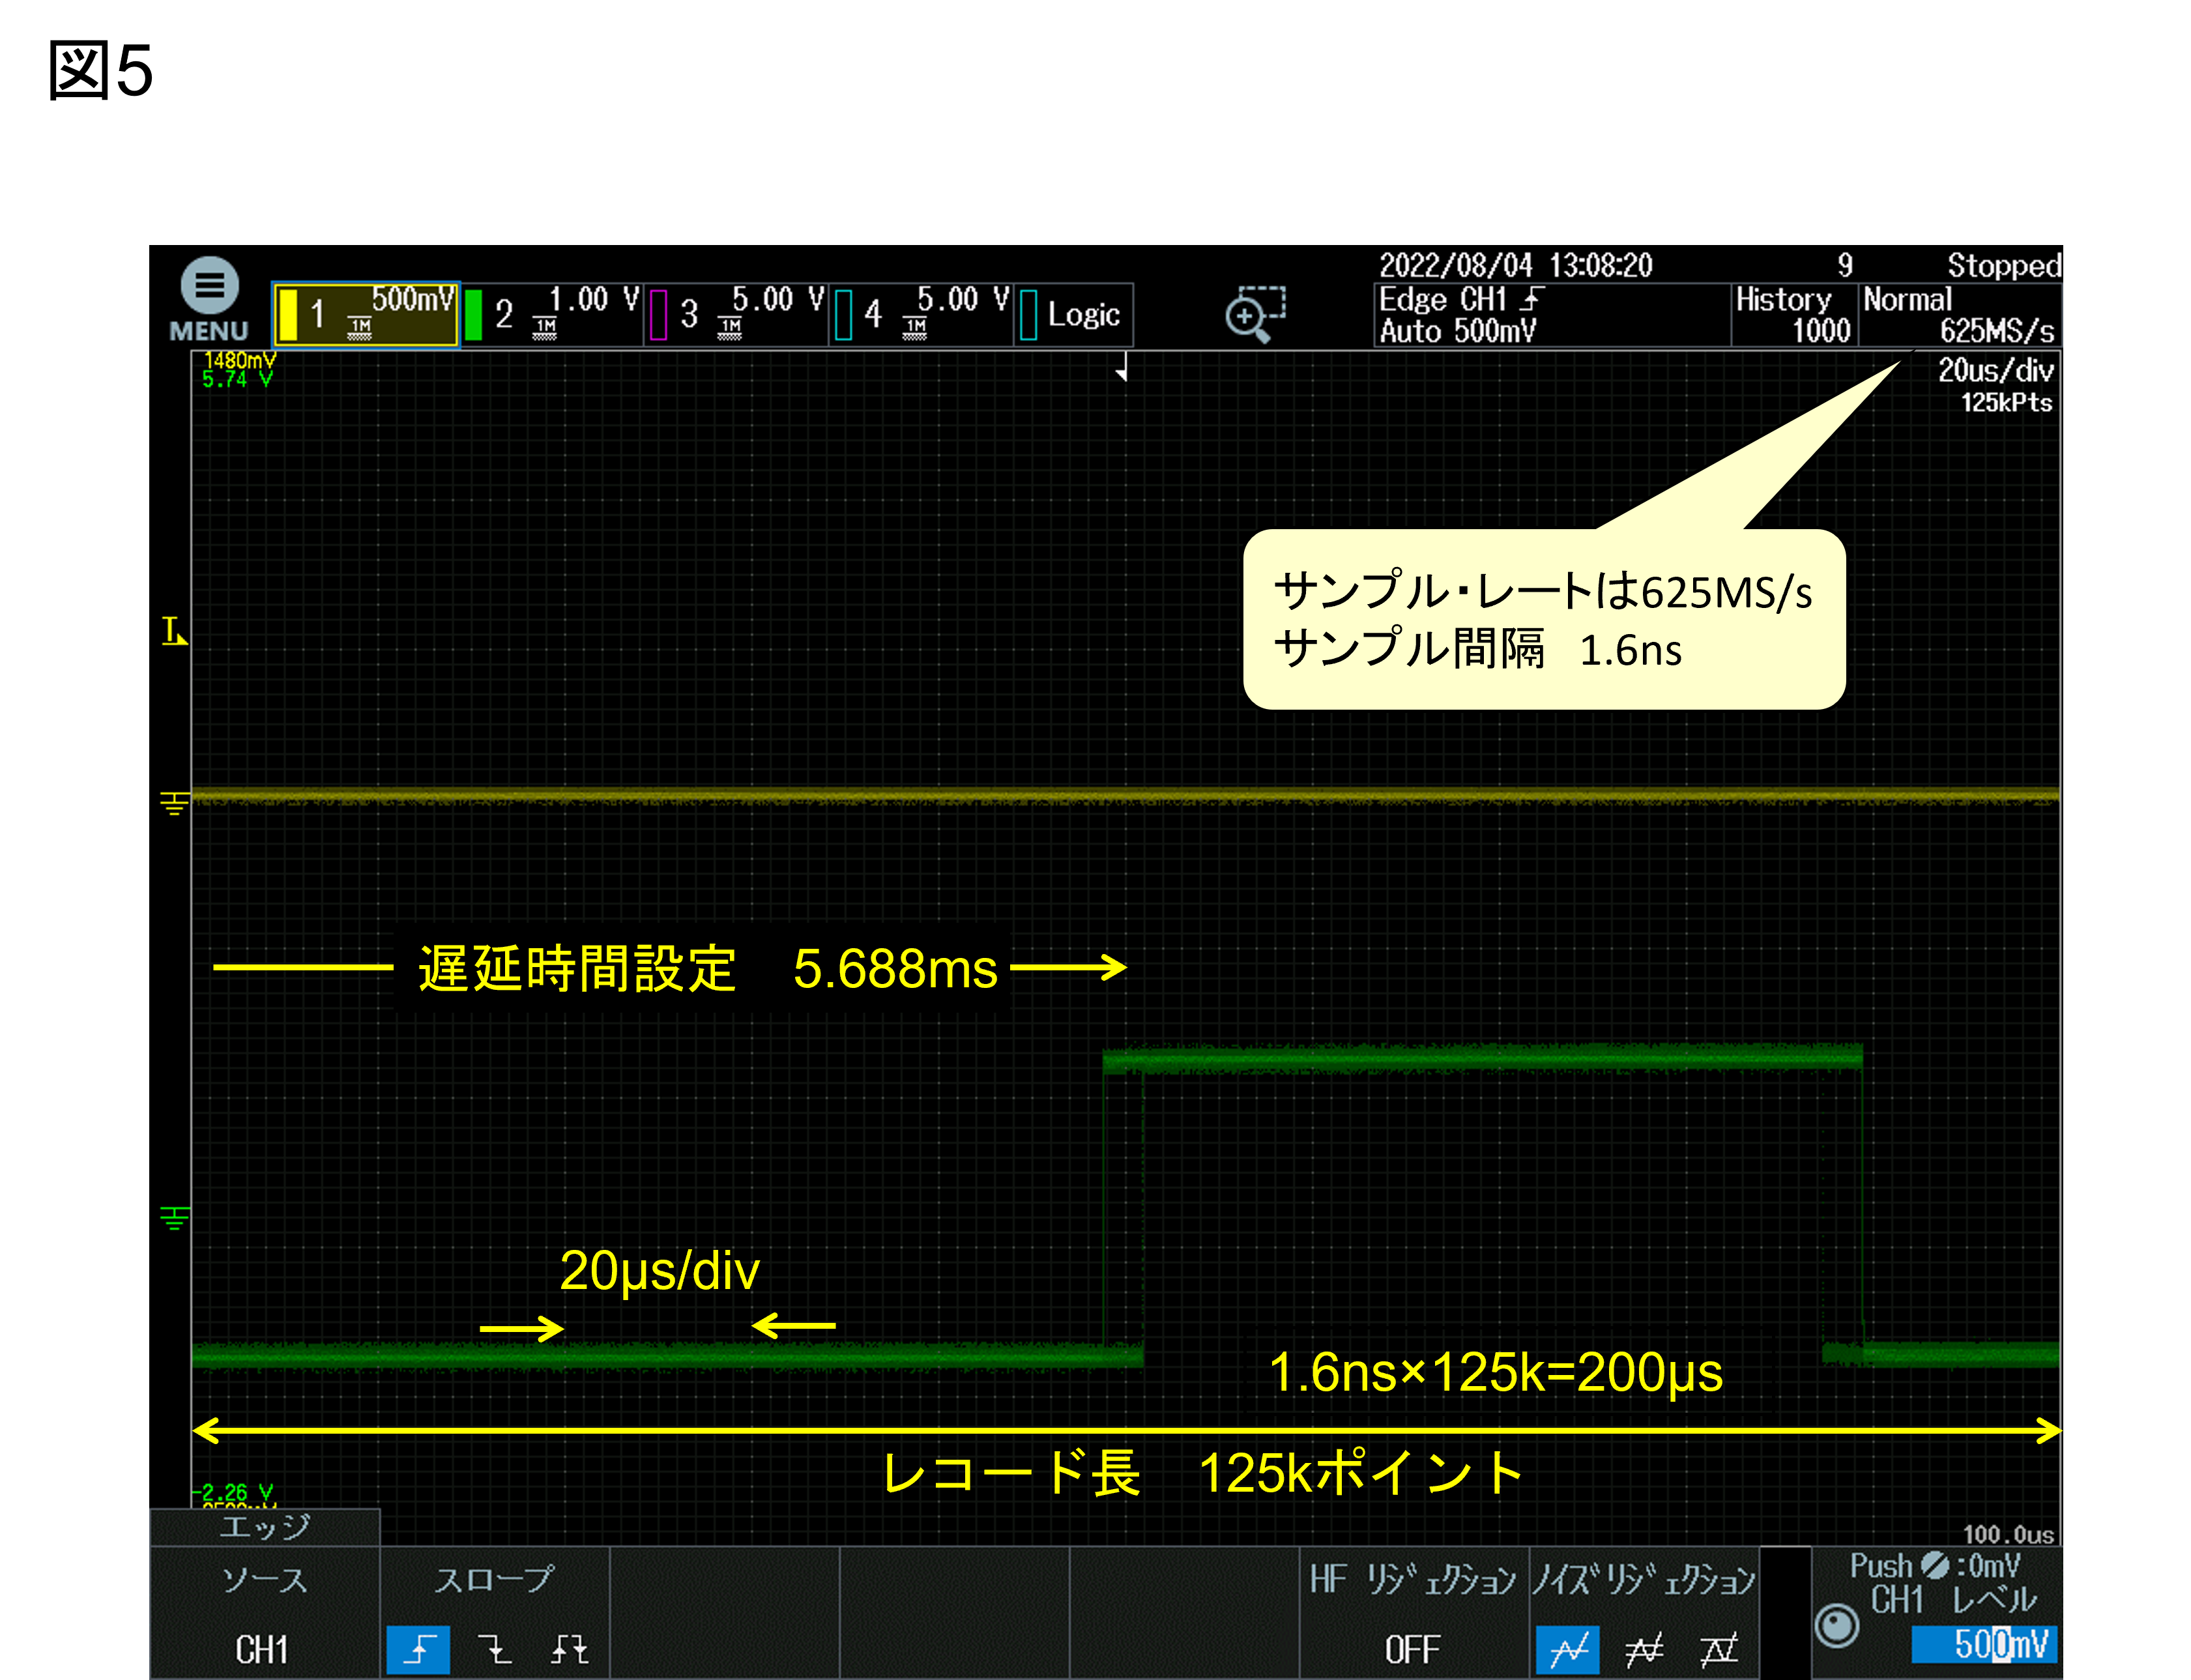Click the trigger level marker on left edge
This screenshot has width=2191, height=1680.
click(x=174, y=631)
